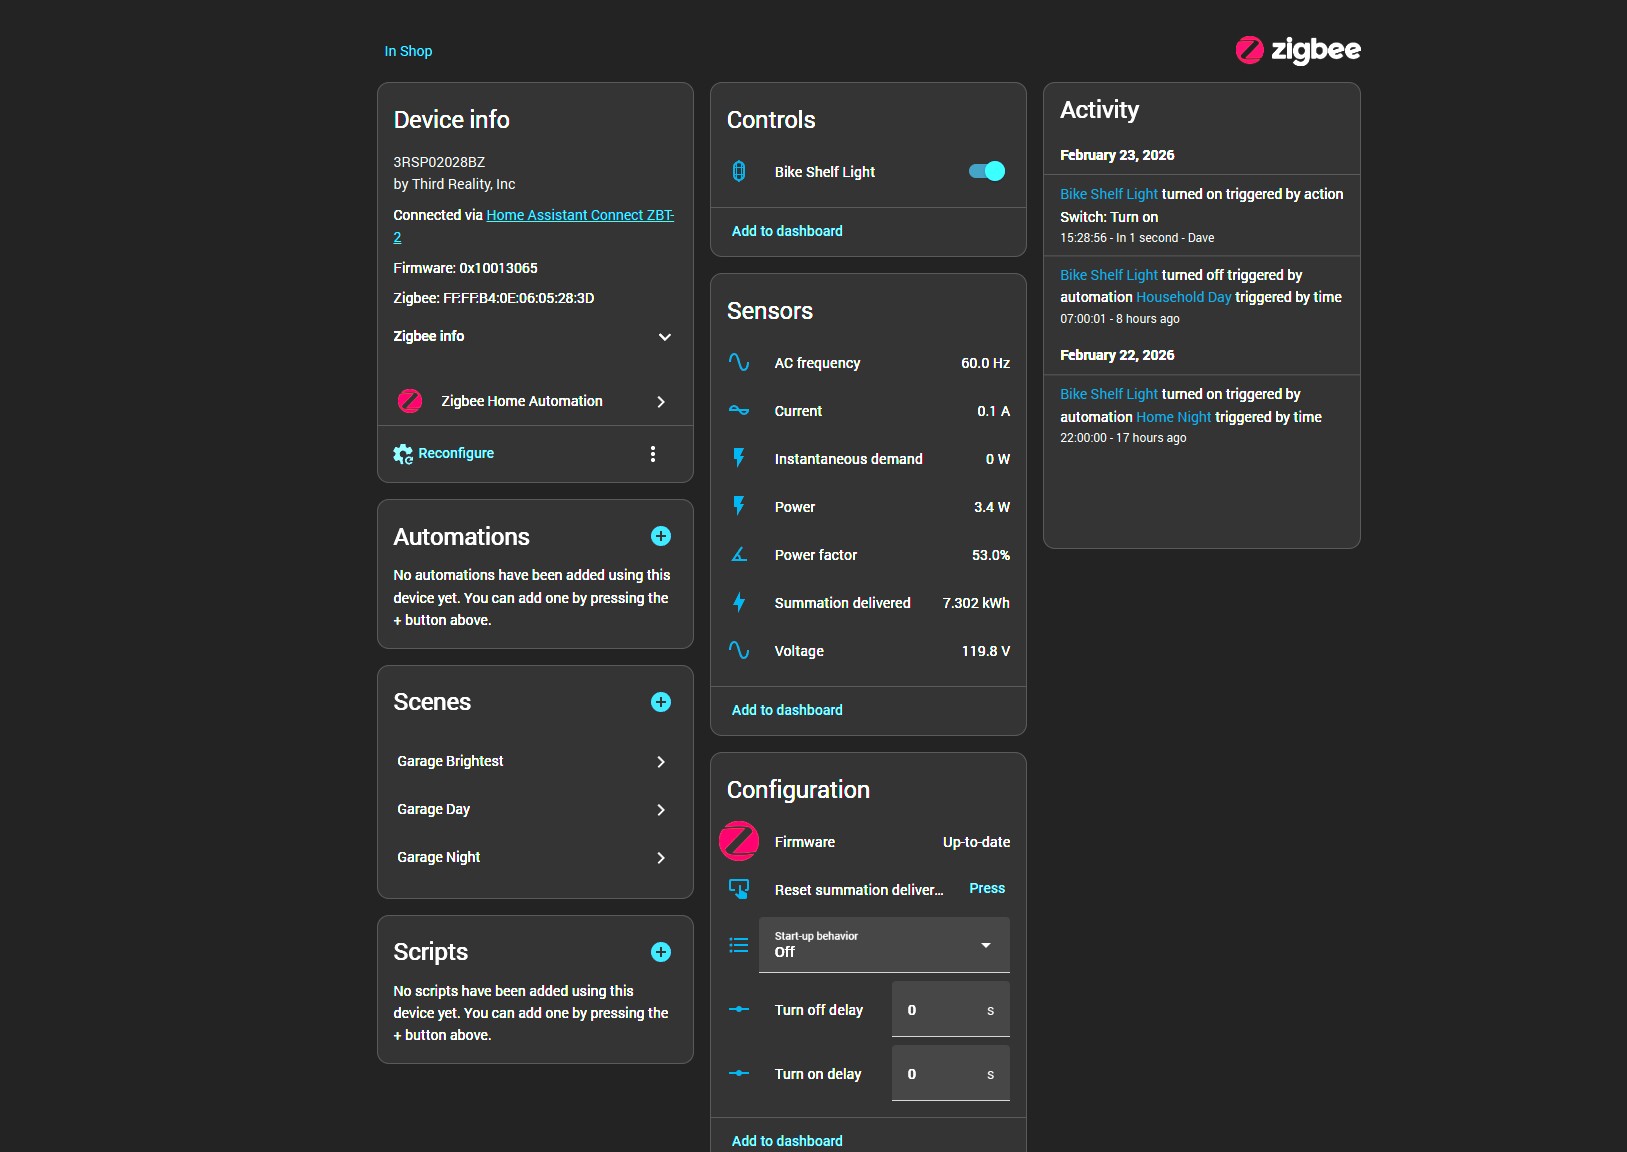Open the device three-dot overflow menu

(653, 454)
